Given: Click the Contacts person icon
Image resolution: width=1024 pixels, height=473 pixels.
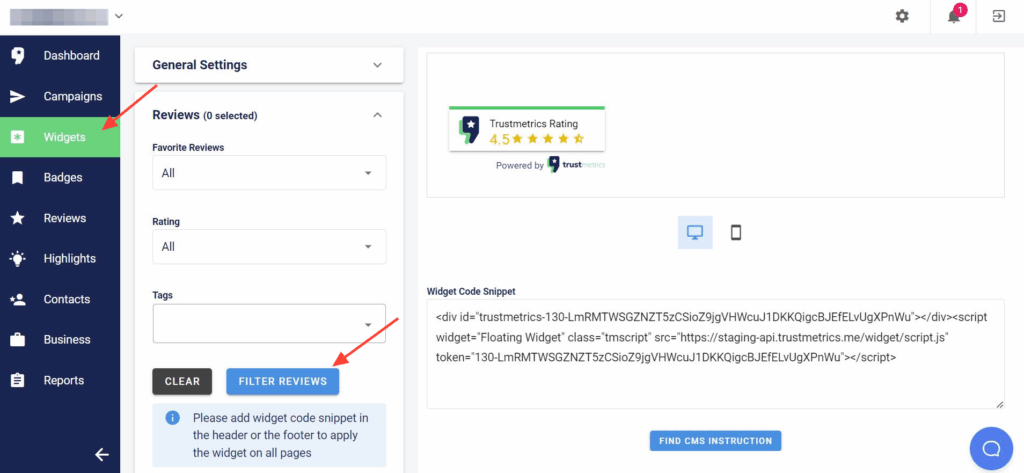Looking at the screenshot, I should point(18,299).
